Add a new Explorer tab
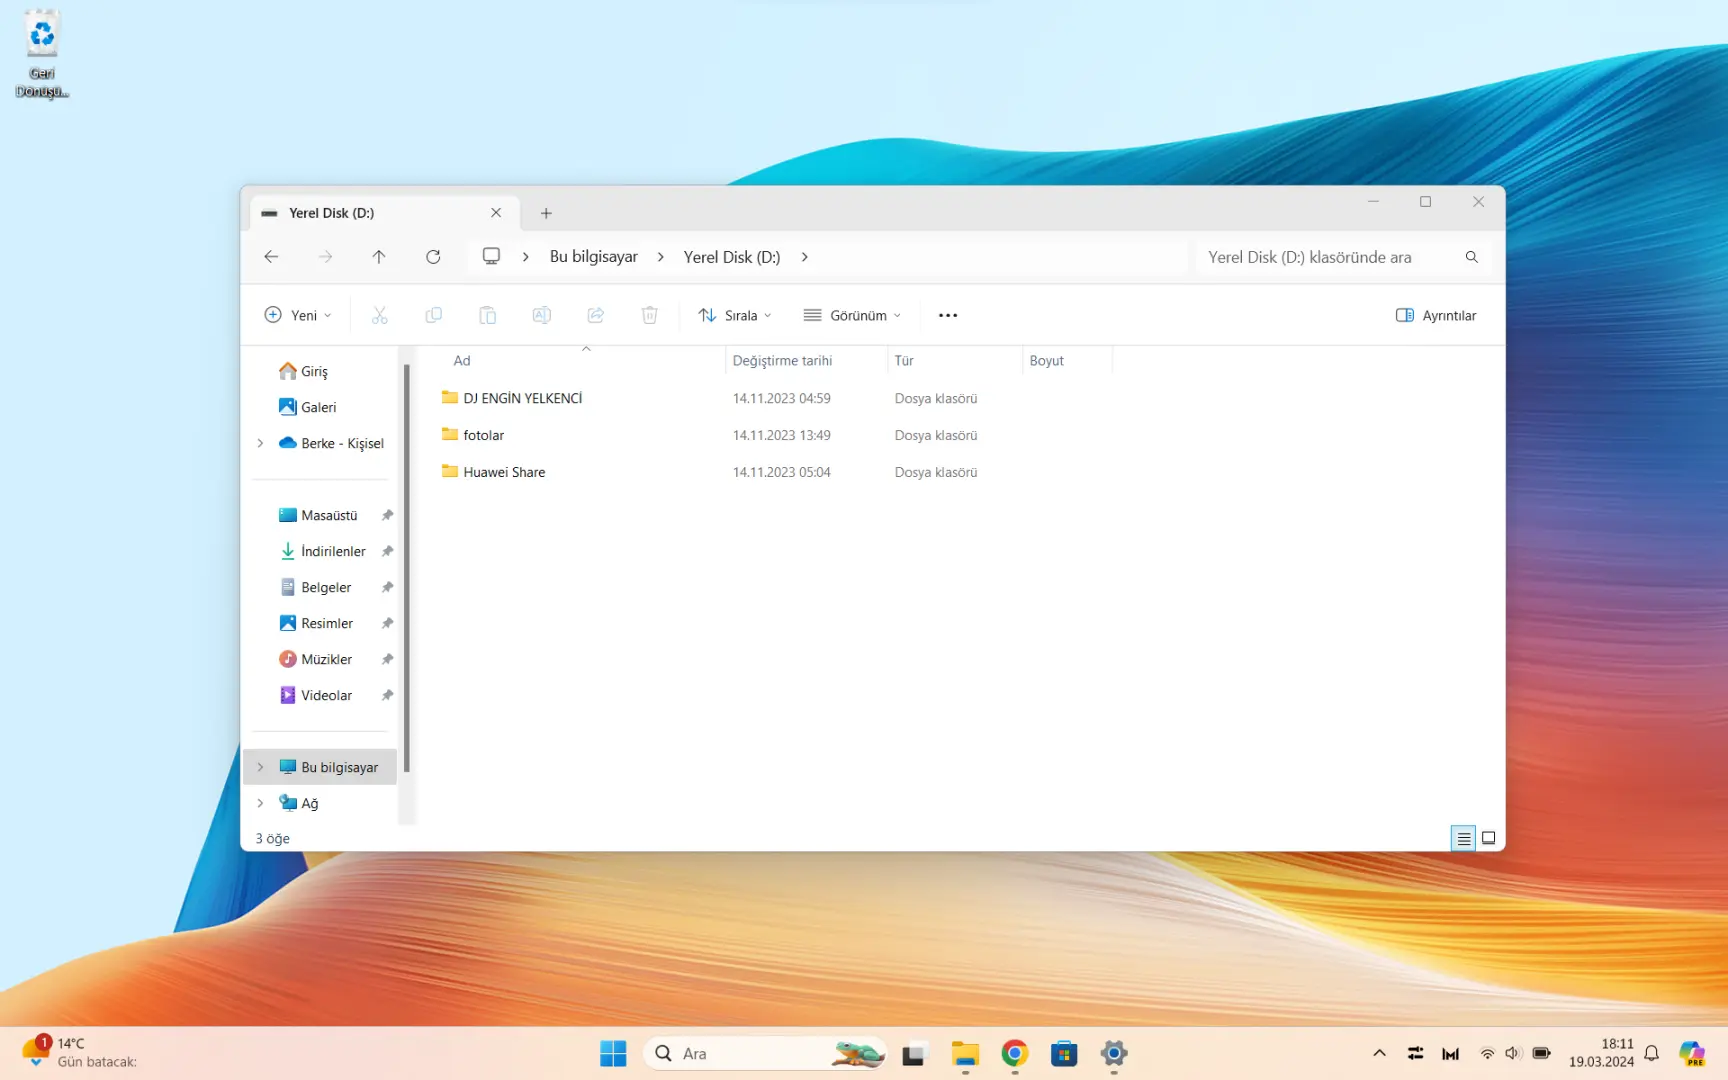Viewport: 1728px width, 1080px height. 546,213
